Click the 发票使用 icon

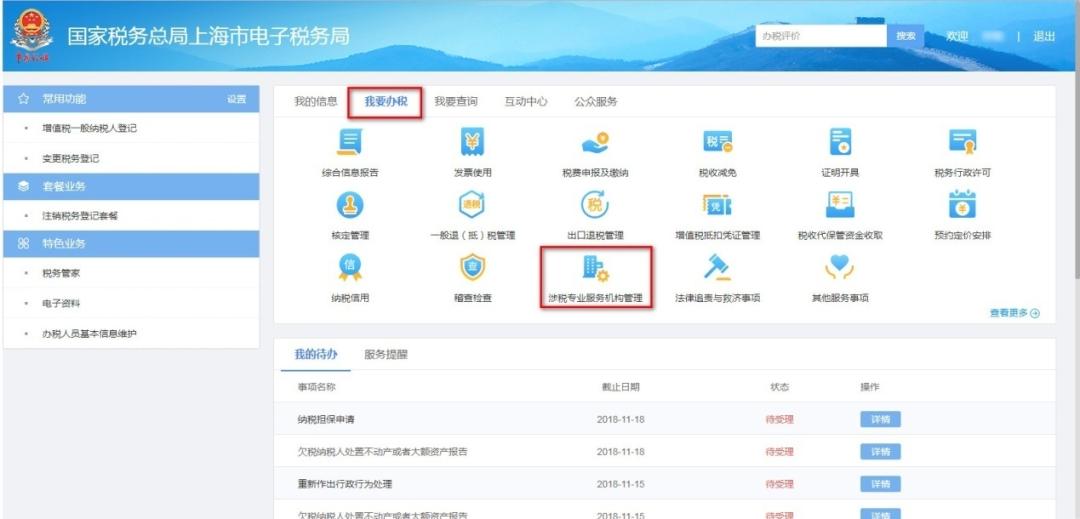pos(472,144)
